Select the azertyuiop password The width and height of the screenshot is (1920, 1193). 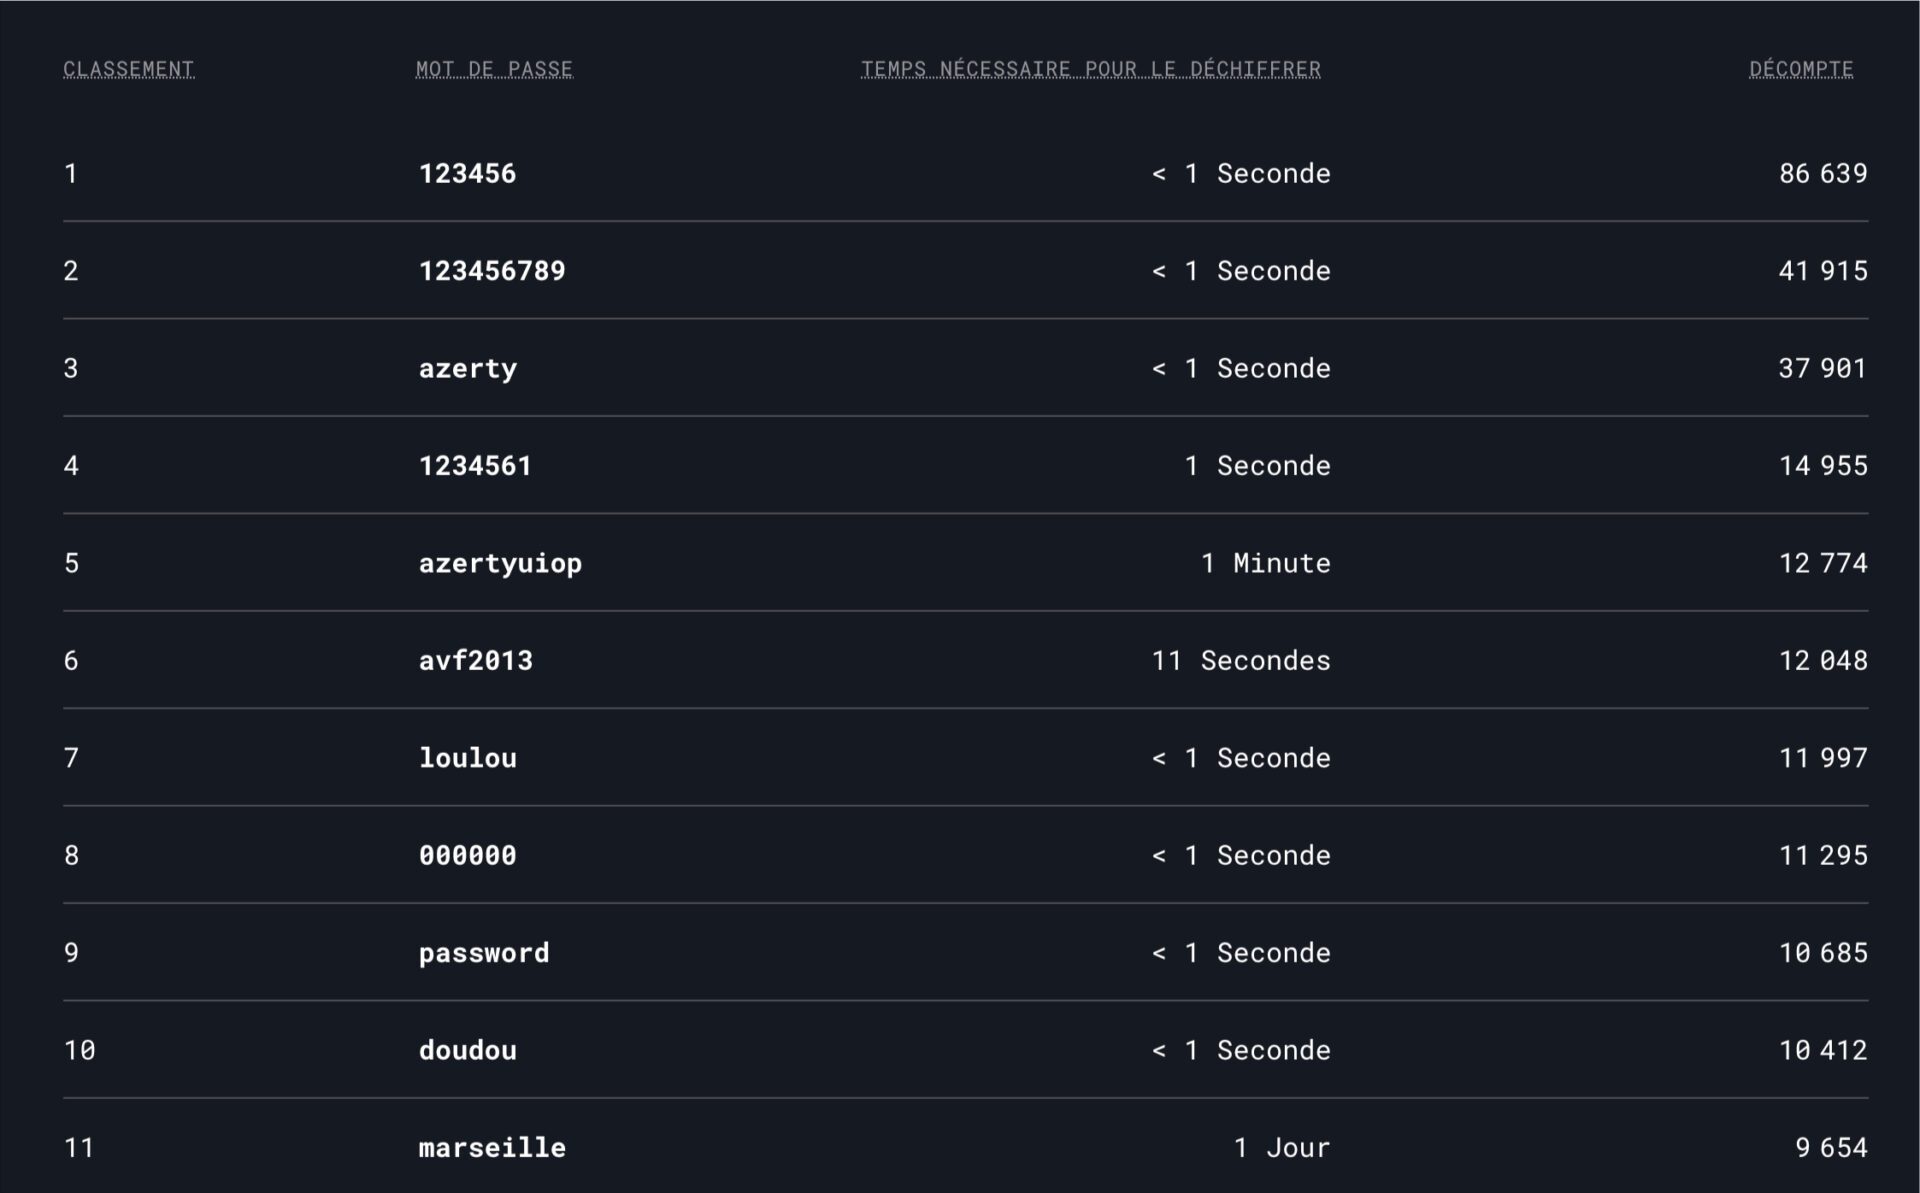pyautogui.click(x=500, y=564)
